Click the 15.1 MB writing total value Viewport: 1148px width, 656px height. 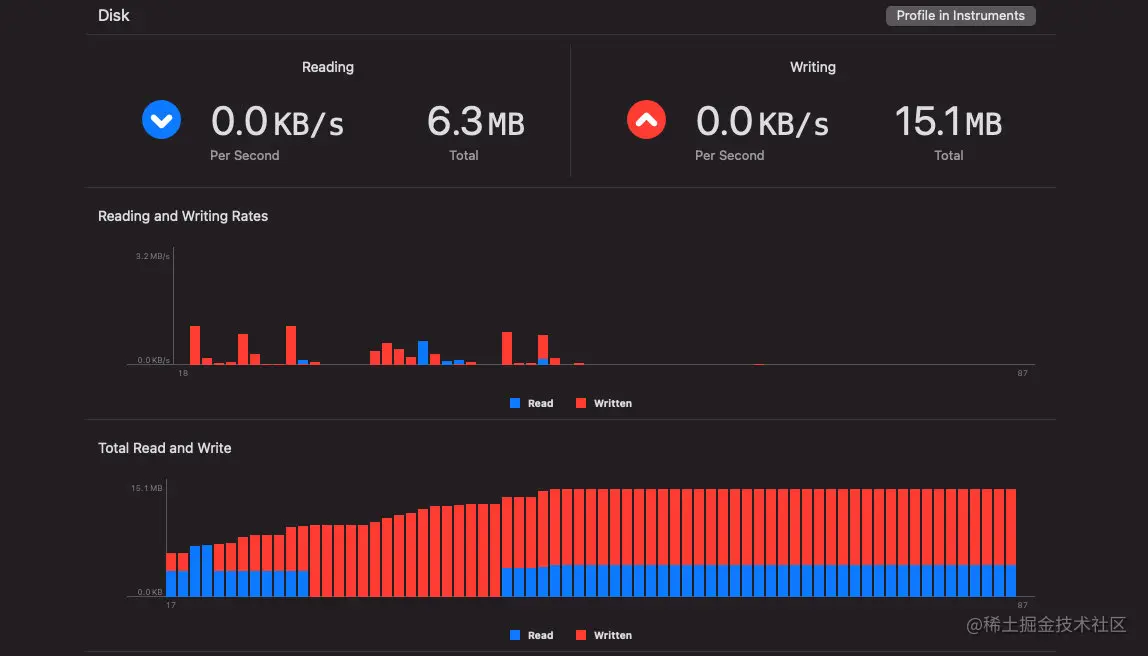coord(948,122)
